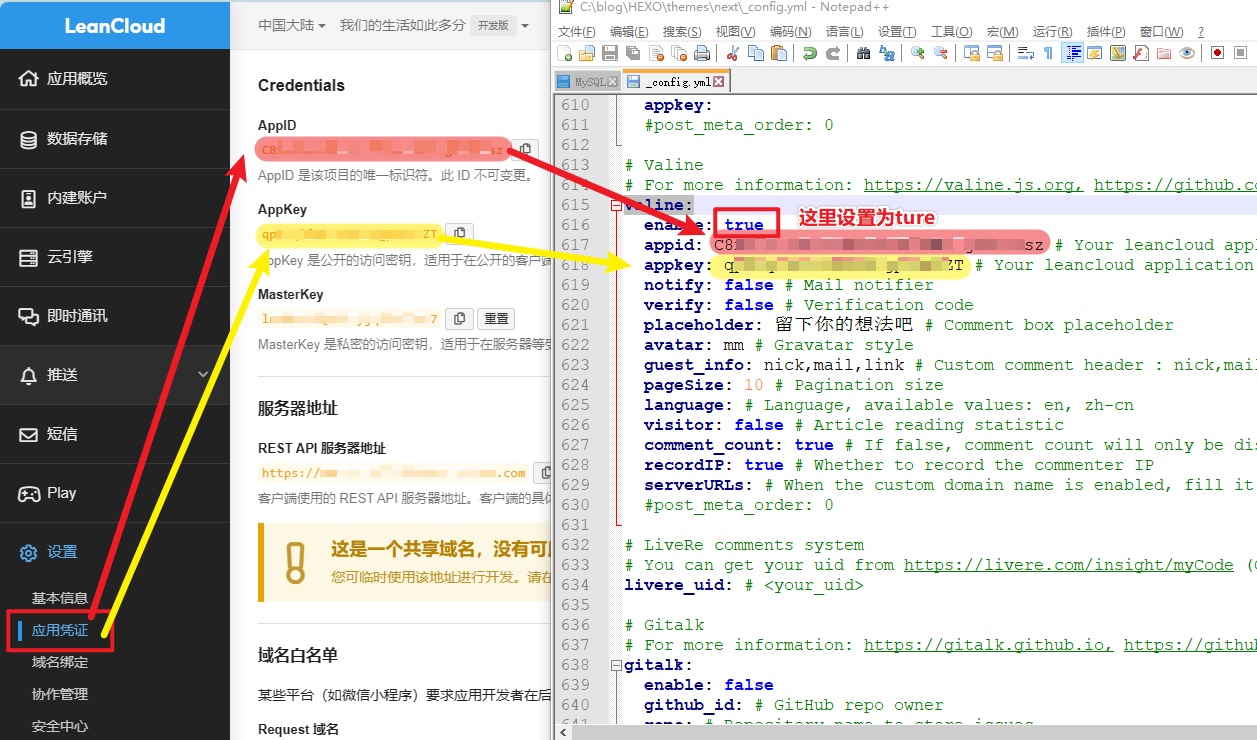This screenshot has height=740, width=1257.
Task: Click Cut scissors icon in Notepad++
Action: pyautogui.click(x=732, y=52)
